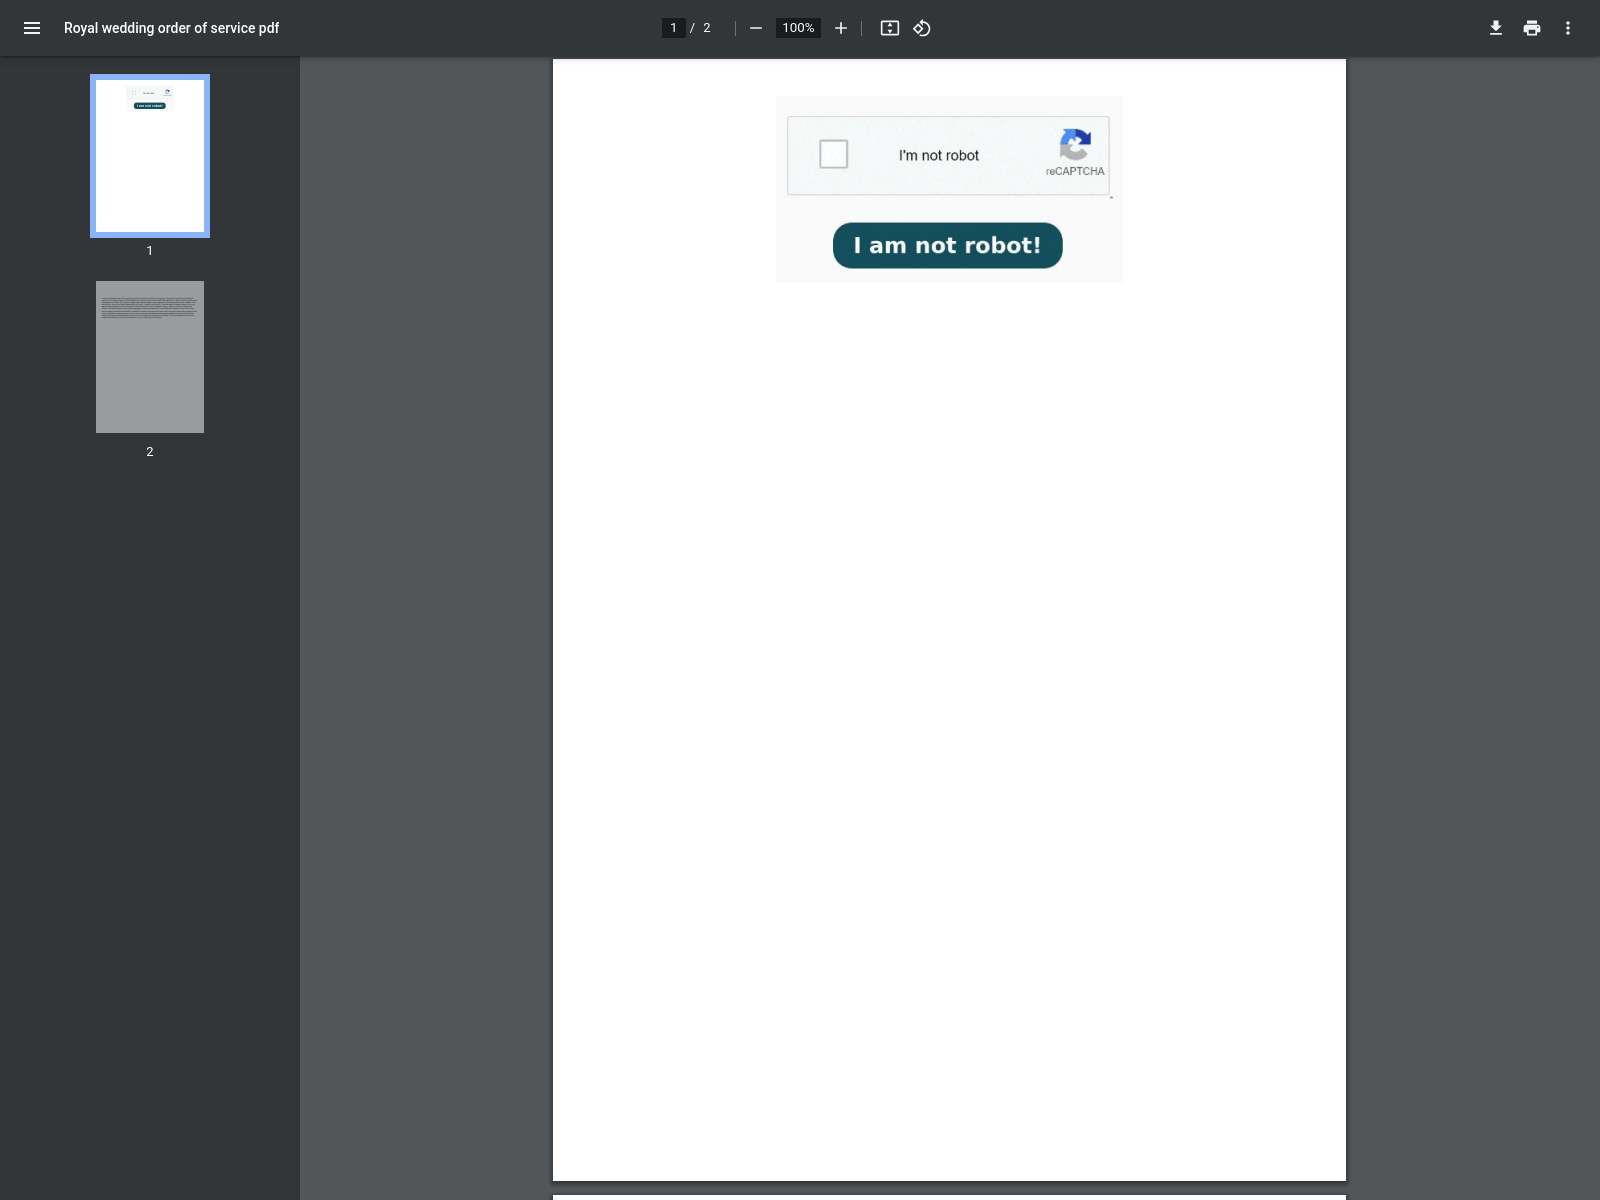This screenshot has height=1200, width=1600.
Task: Zoom out with the minus icon
Action: click(756, 28)
